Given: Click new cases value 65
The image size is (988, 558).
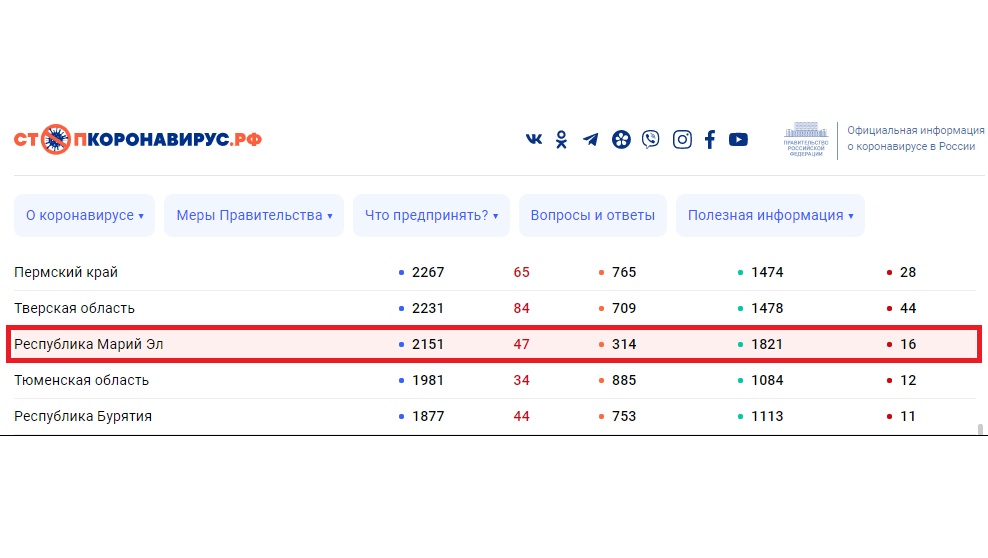Looking at the screenshot, I should pyautogui.click(x=521, y=272).
